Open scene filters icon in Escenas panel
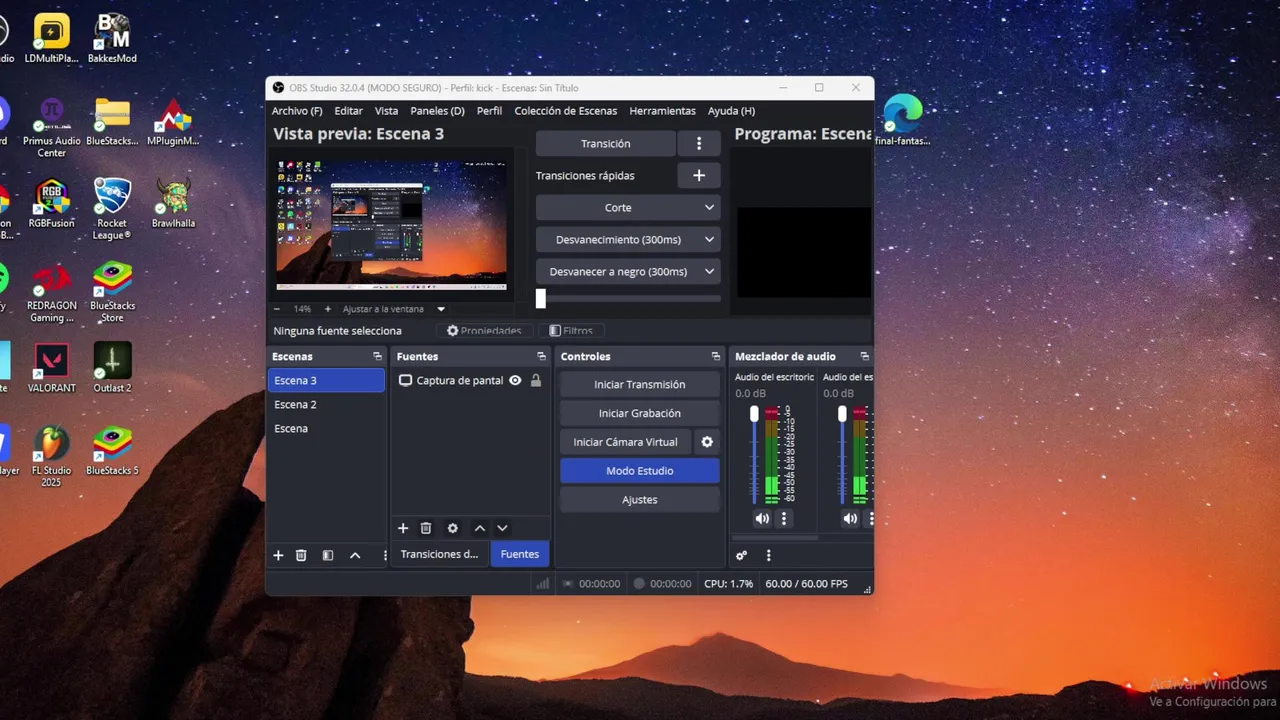Screen dimensions: 1280x720 [327, 555]
